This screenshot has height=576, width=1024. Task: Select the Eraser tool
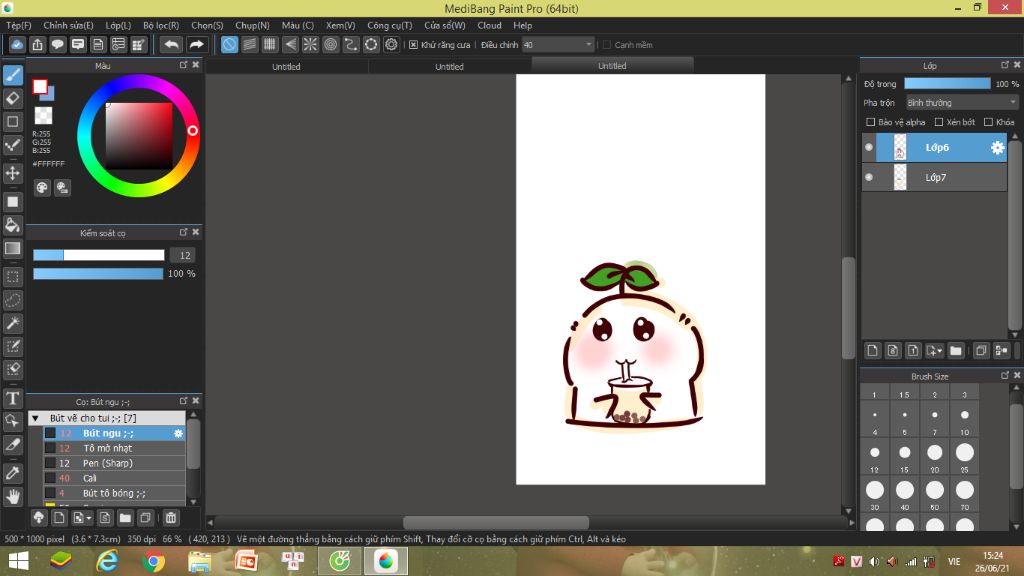pos(13,99)
